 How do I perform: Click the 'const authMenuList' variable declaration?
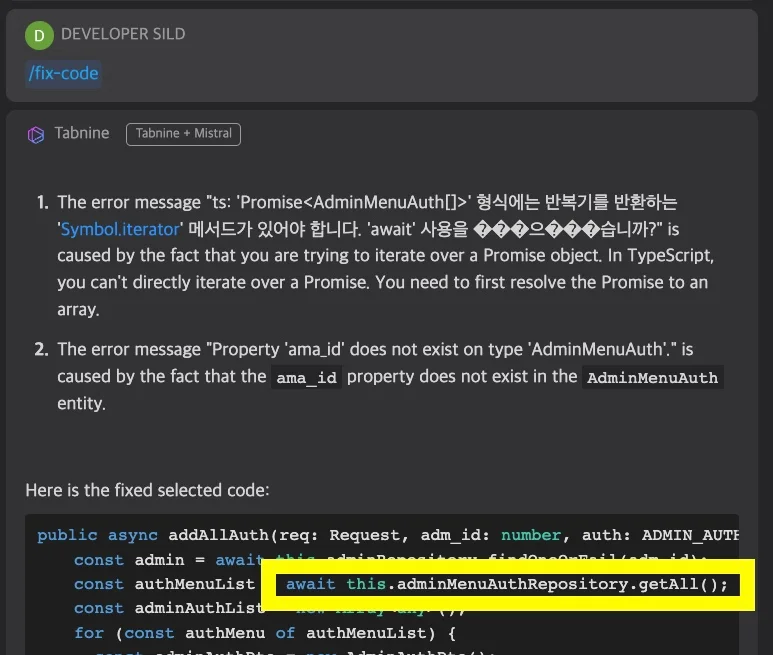click(165, 584)
